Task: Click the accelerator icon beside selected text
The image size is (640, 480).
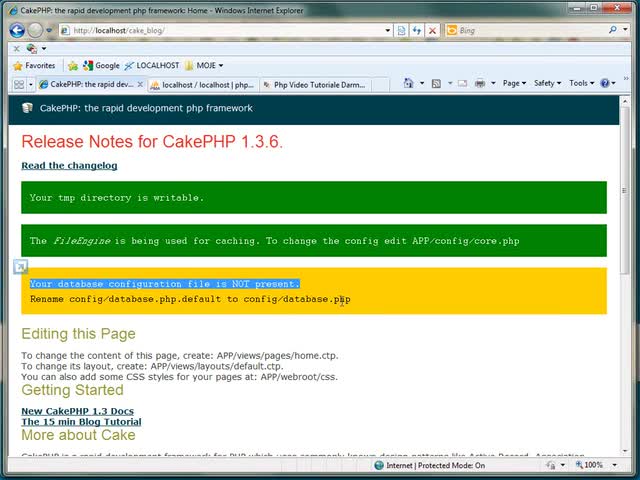Action: pos(20,267)
